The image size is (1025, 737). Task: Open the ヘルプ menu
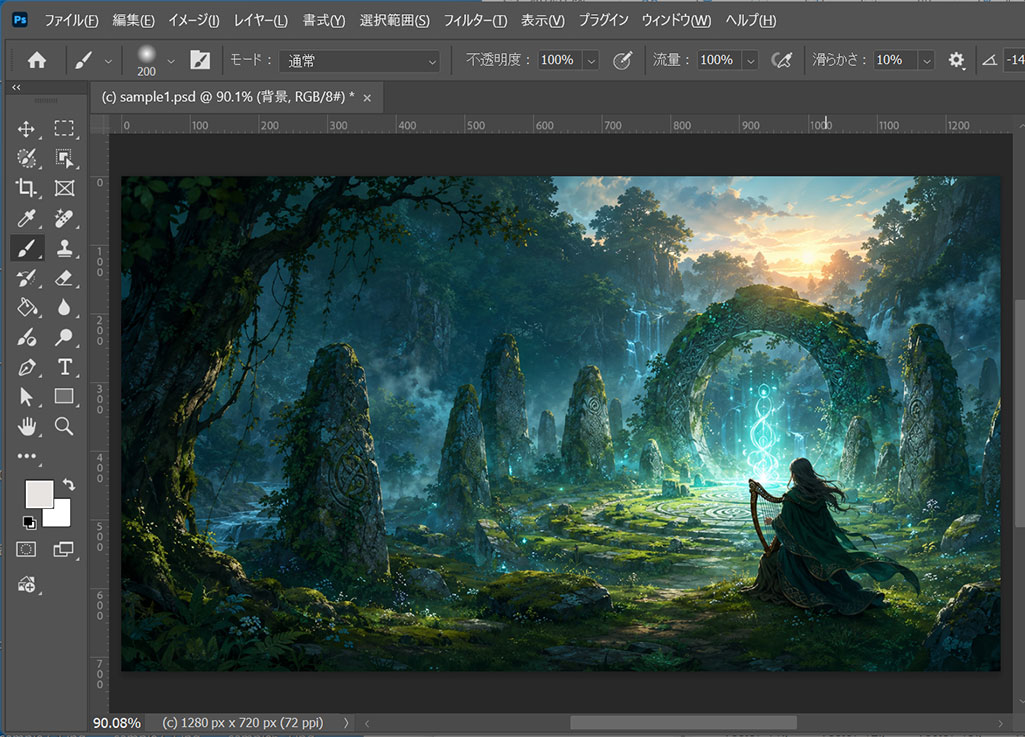click(x=750, y=20)
